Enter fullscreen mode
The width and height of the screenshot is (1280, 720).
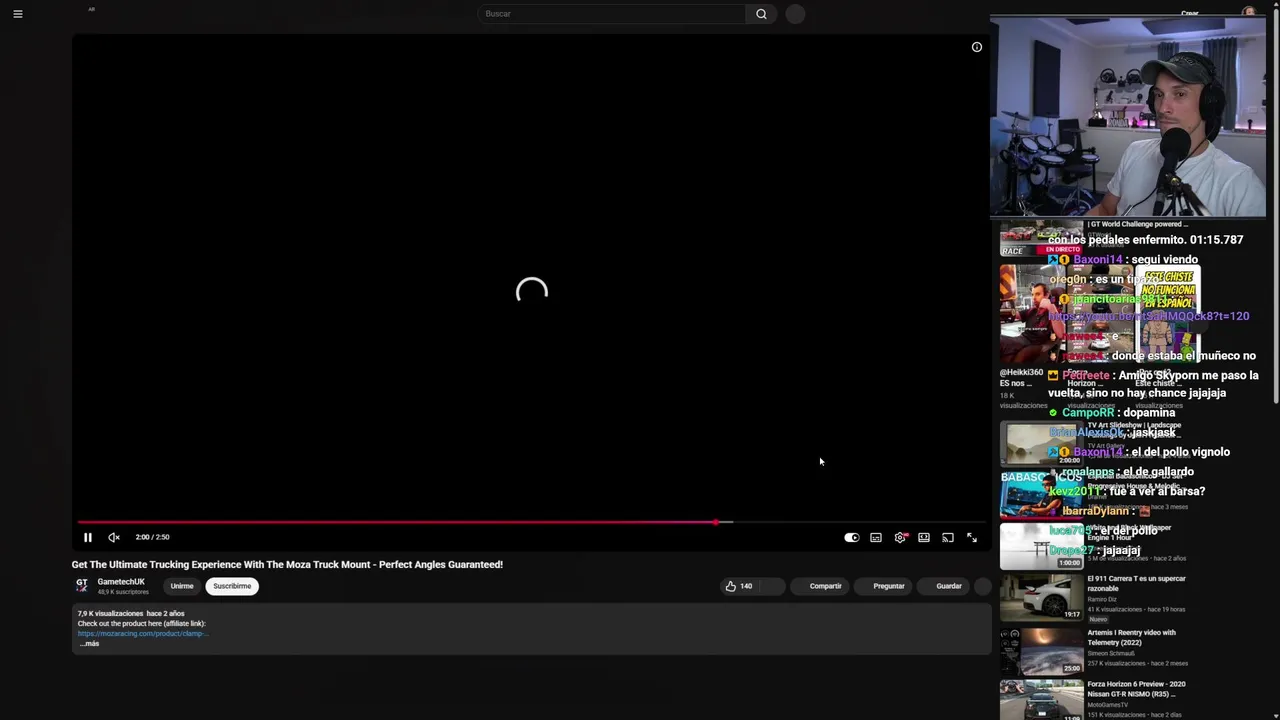[x=972, y=537]
